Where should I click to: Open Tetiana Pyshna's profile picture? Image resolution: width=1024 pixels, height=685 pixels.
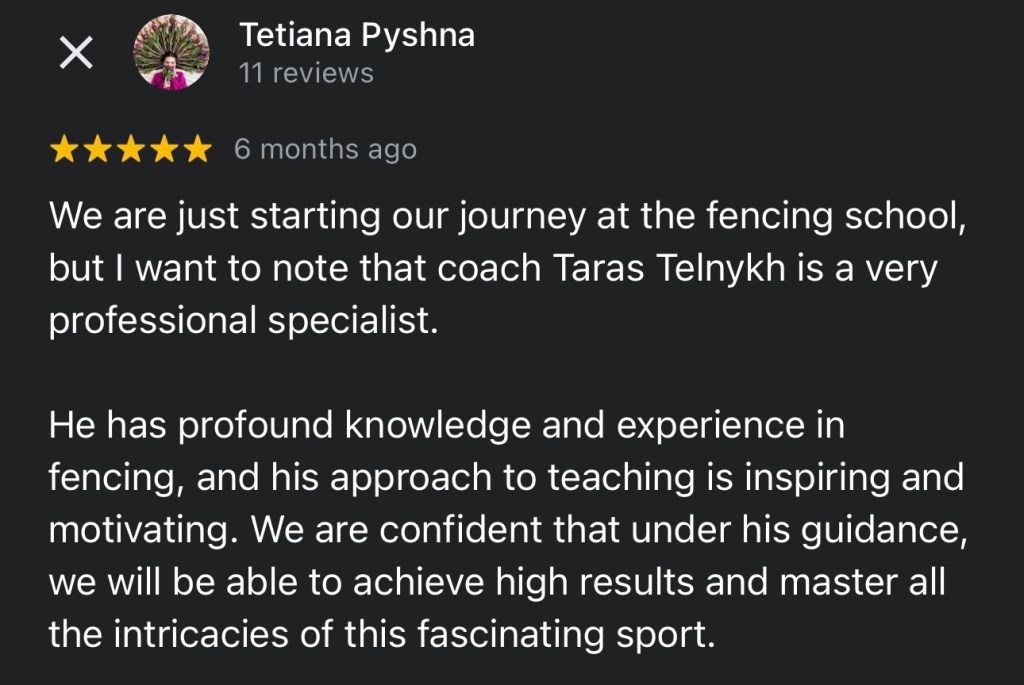(x=171, y=53)
